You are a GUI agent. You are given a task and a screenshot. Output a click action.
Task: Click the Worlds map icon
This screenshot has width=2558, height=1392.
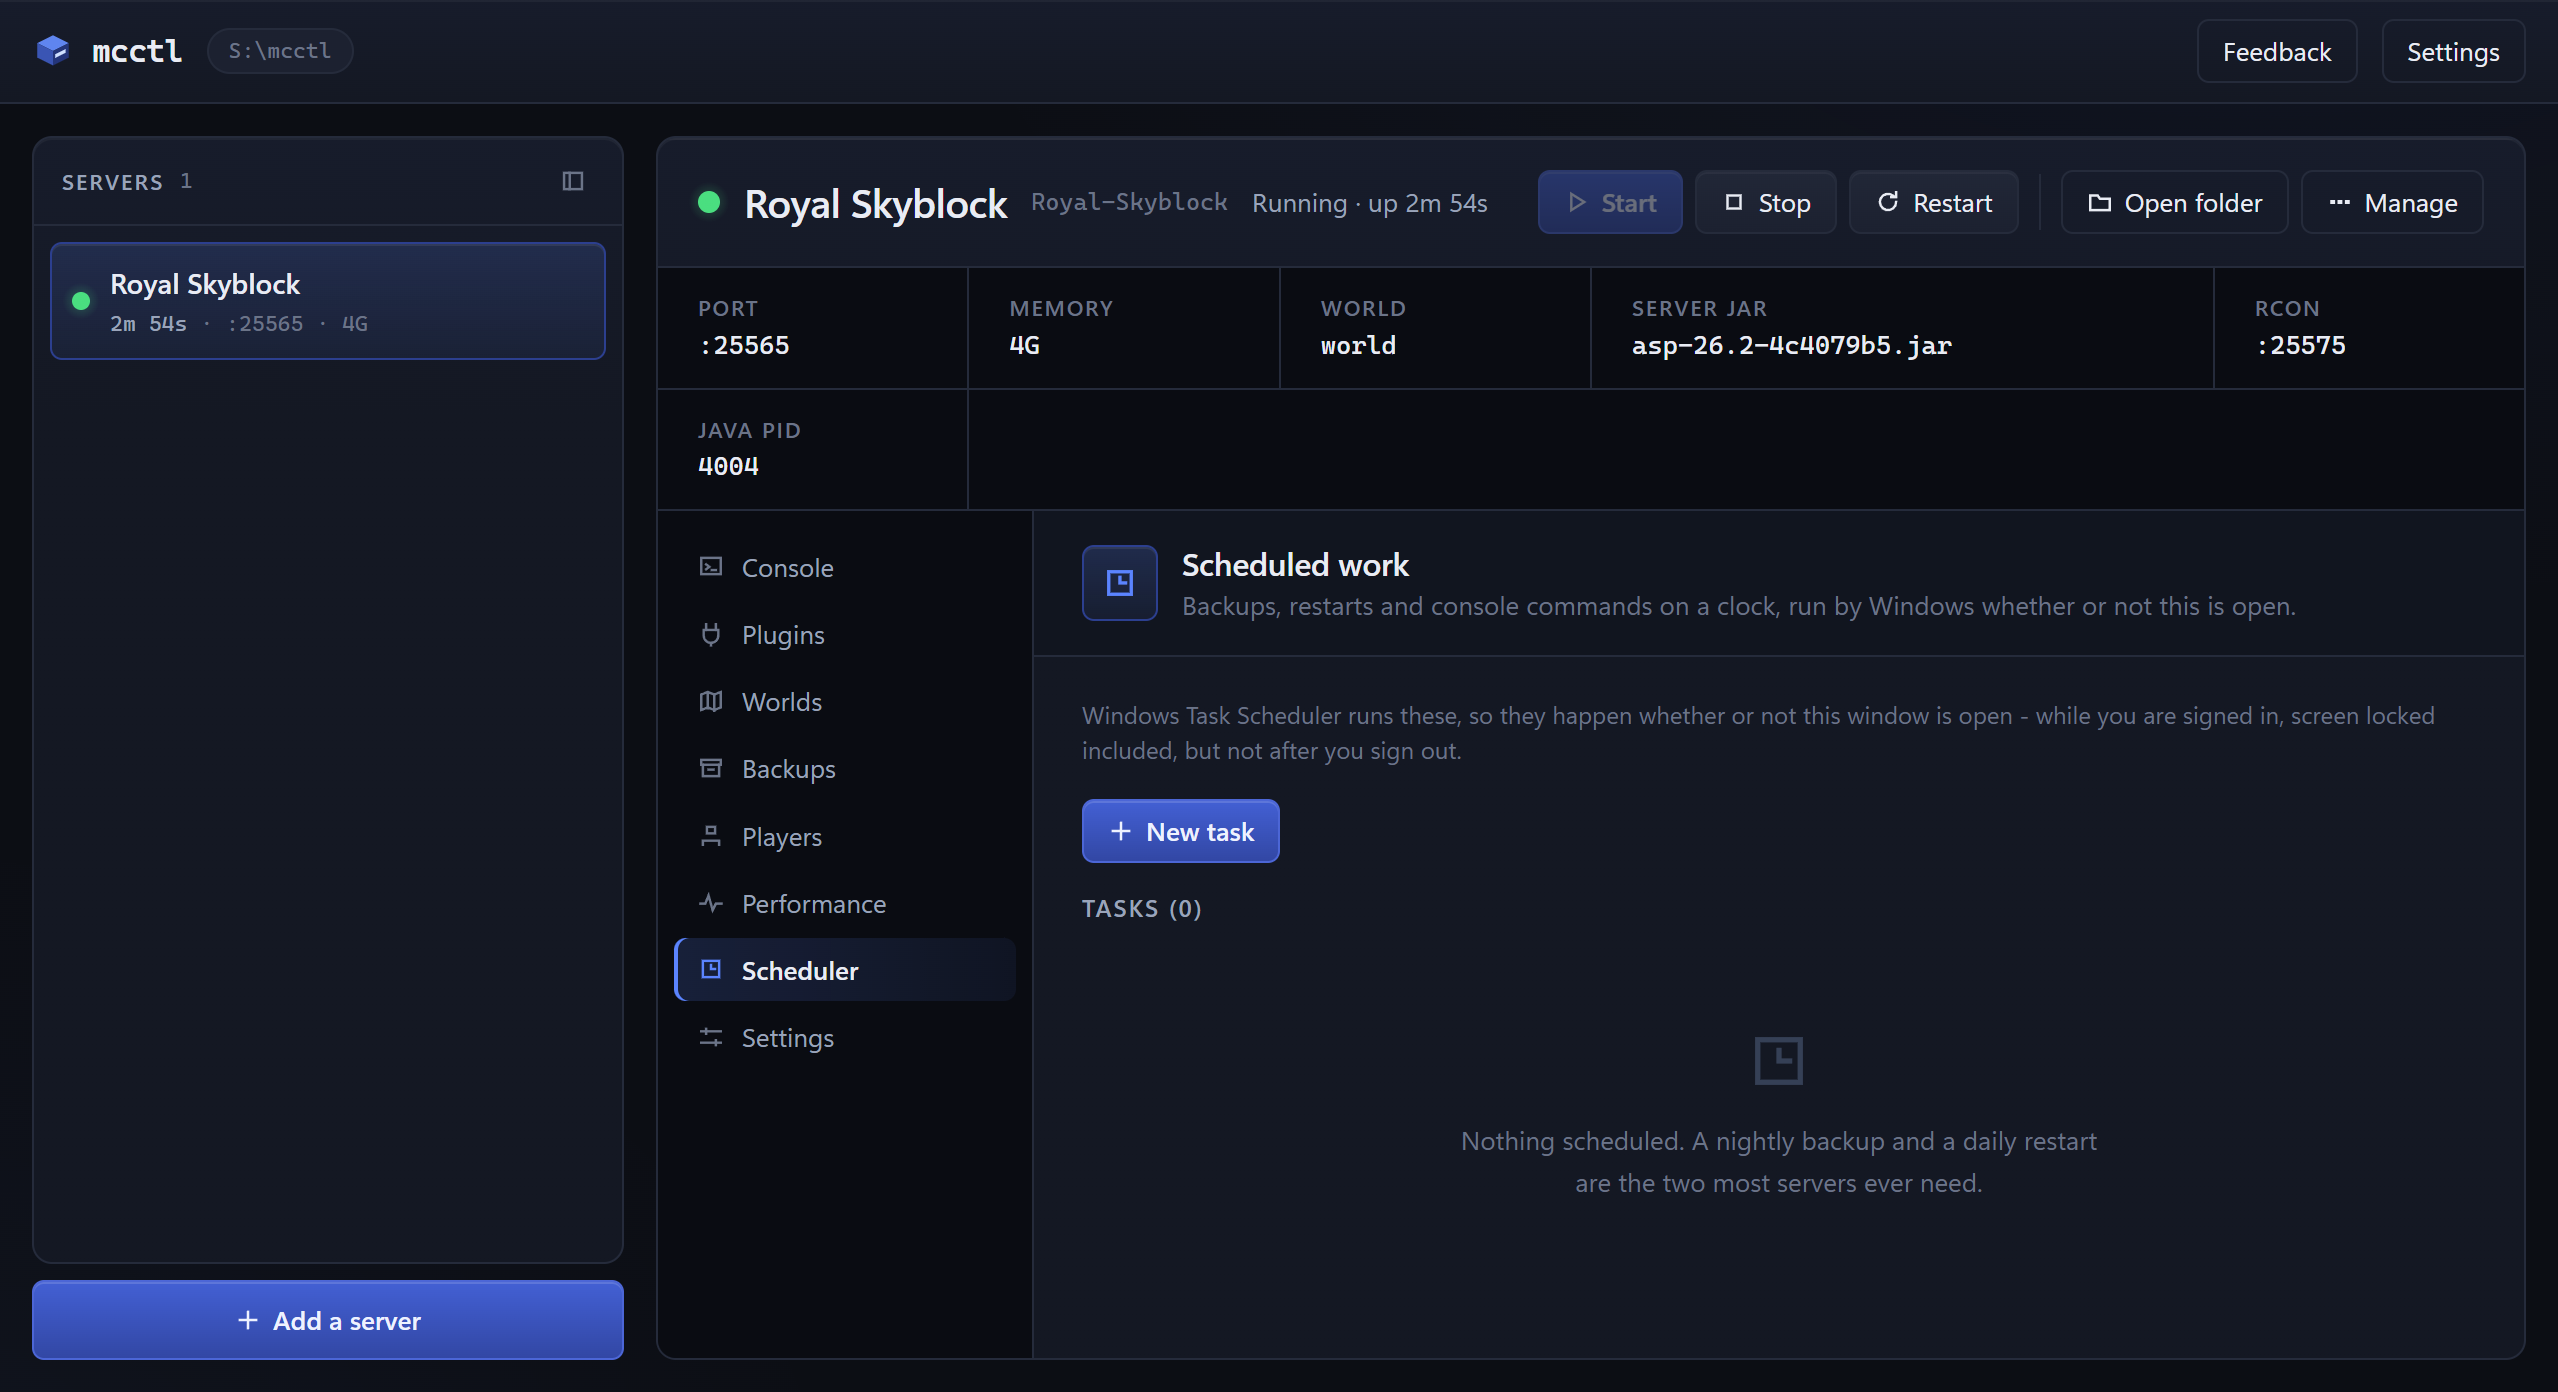click(x=711, y=701)
